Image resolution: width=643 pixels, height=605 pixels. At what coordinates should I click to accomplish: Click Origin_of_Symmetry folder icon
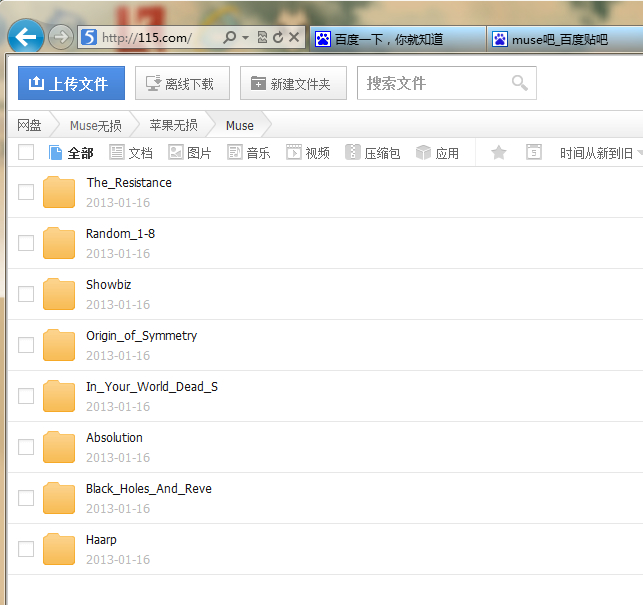coord(59,345)
